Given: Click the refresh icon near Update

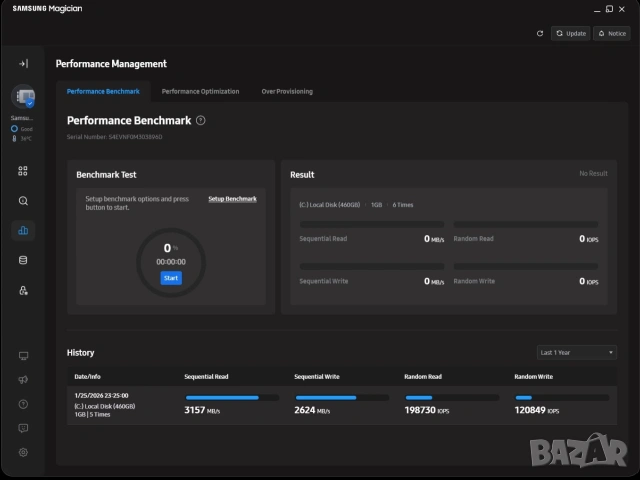Looking at the screenshot, I should (x=540, y=33).
